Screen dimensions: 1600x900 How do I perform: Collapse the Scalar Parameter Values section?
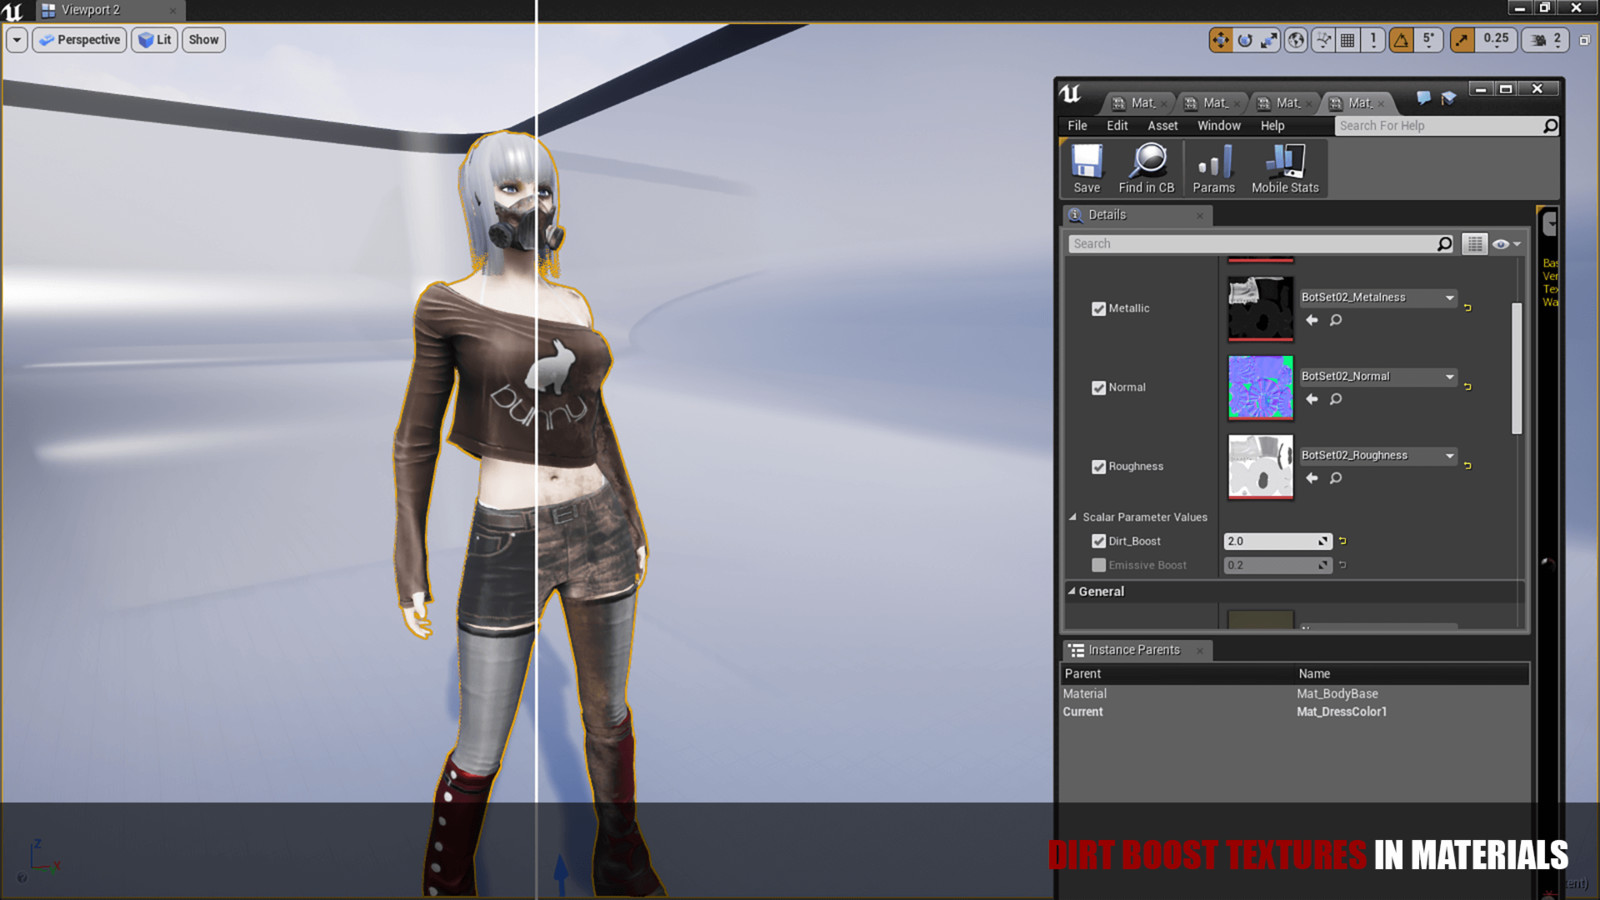tap(1073, 517)
